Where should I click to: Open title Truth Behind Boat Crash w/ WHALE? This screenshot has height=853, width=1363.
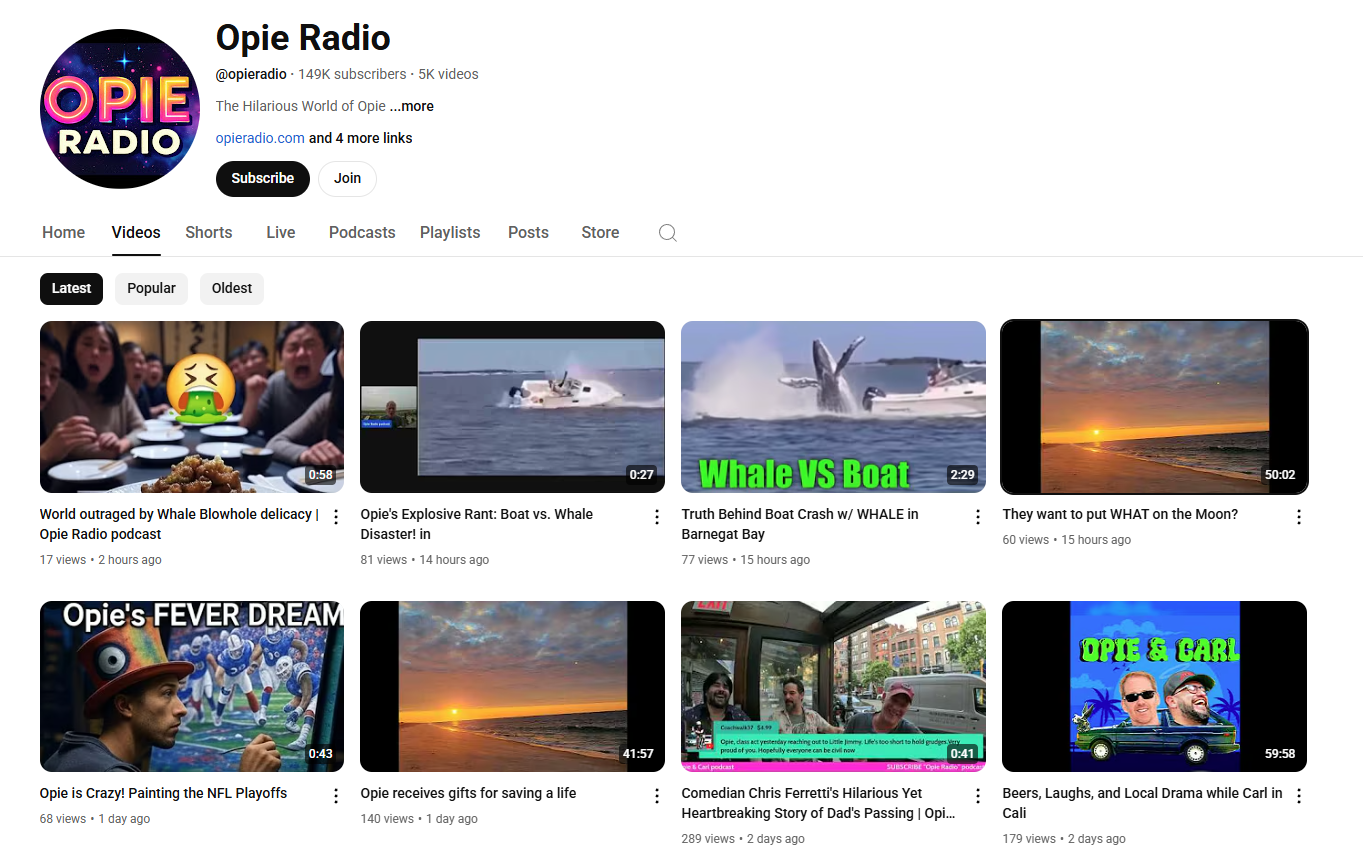tap(800, 524)
